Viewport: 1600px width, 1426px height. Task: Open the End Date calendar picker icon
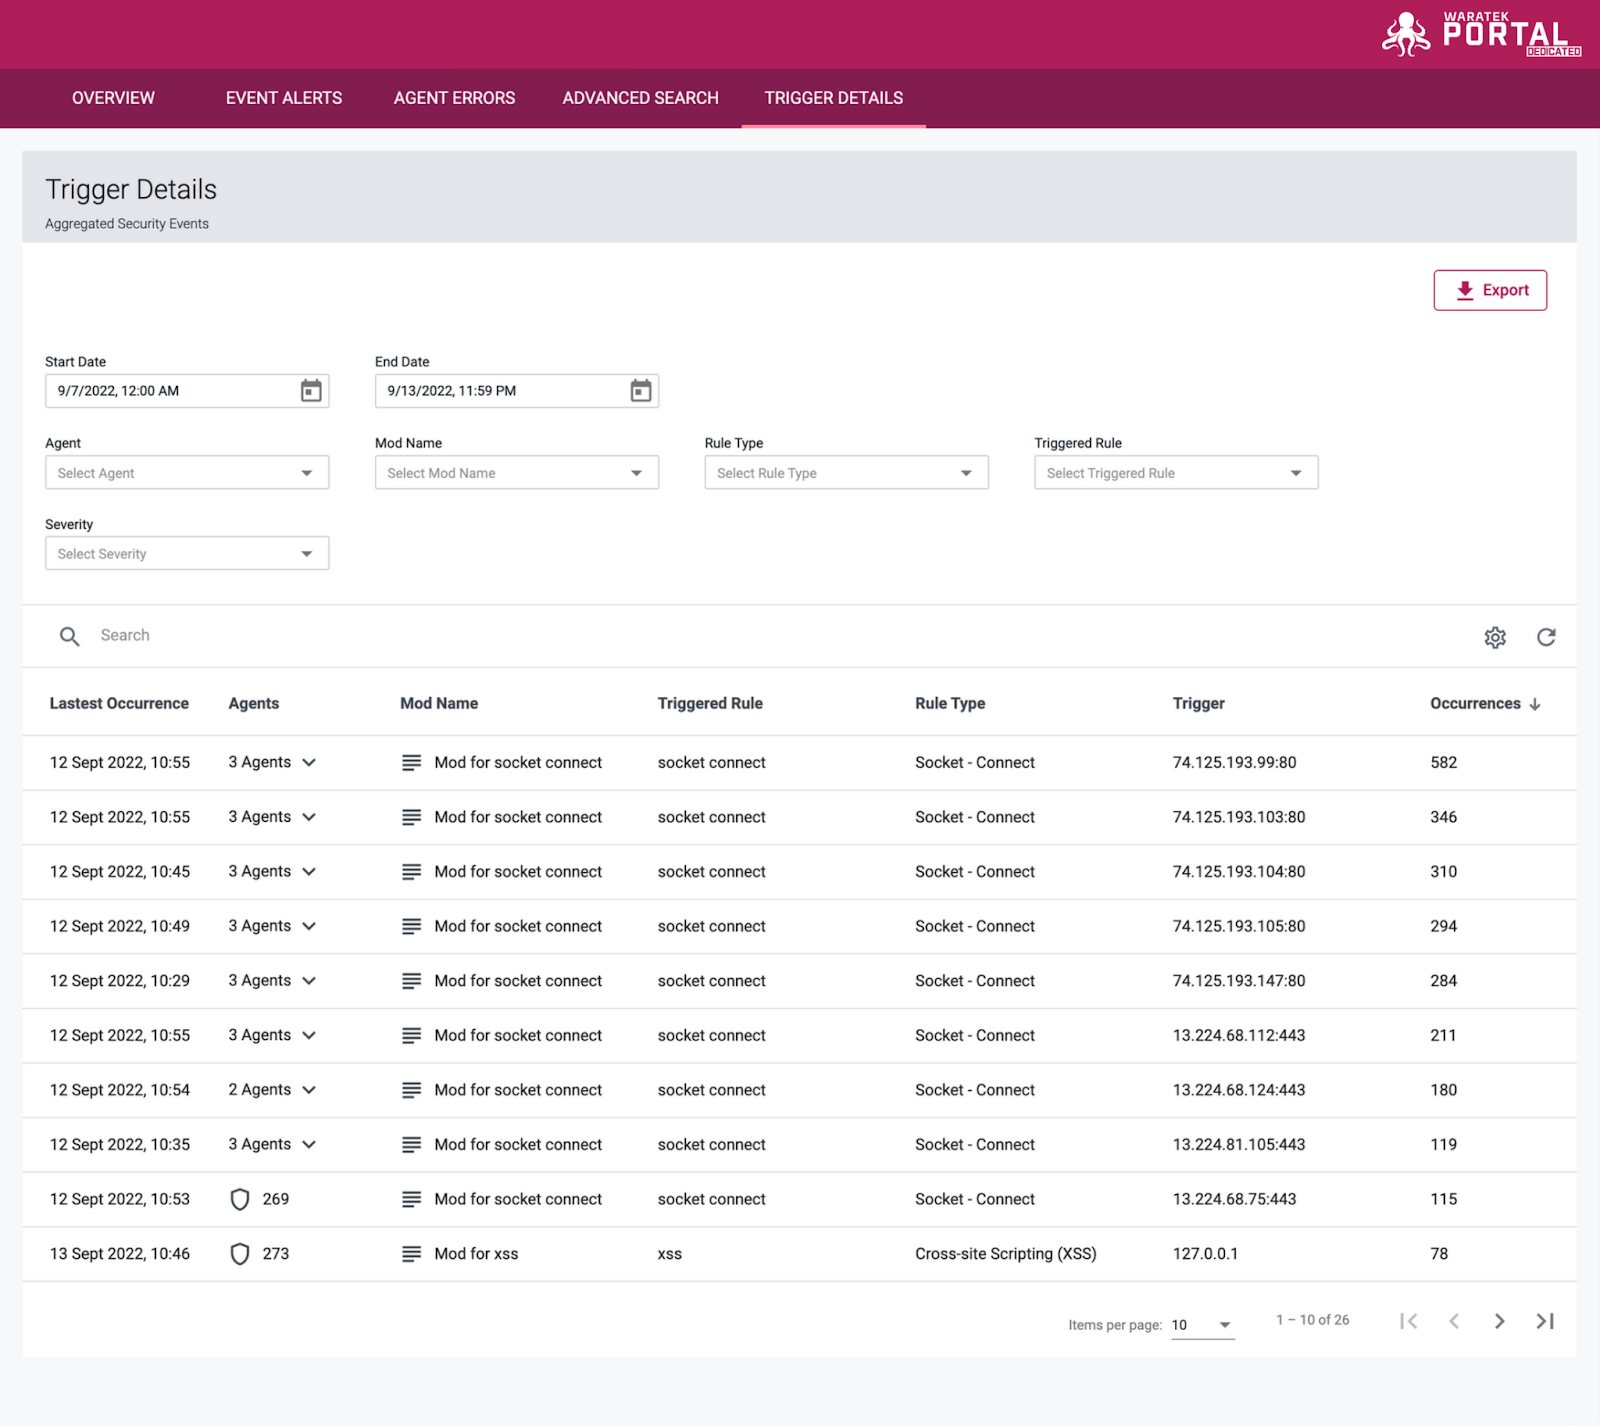(x=641, y=391)
